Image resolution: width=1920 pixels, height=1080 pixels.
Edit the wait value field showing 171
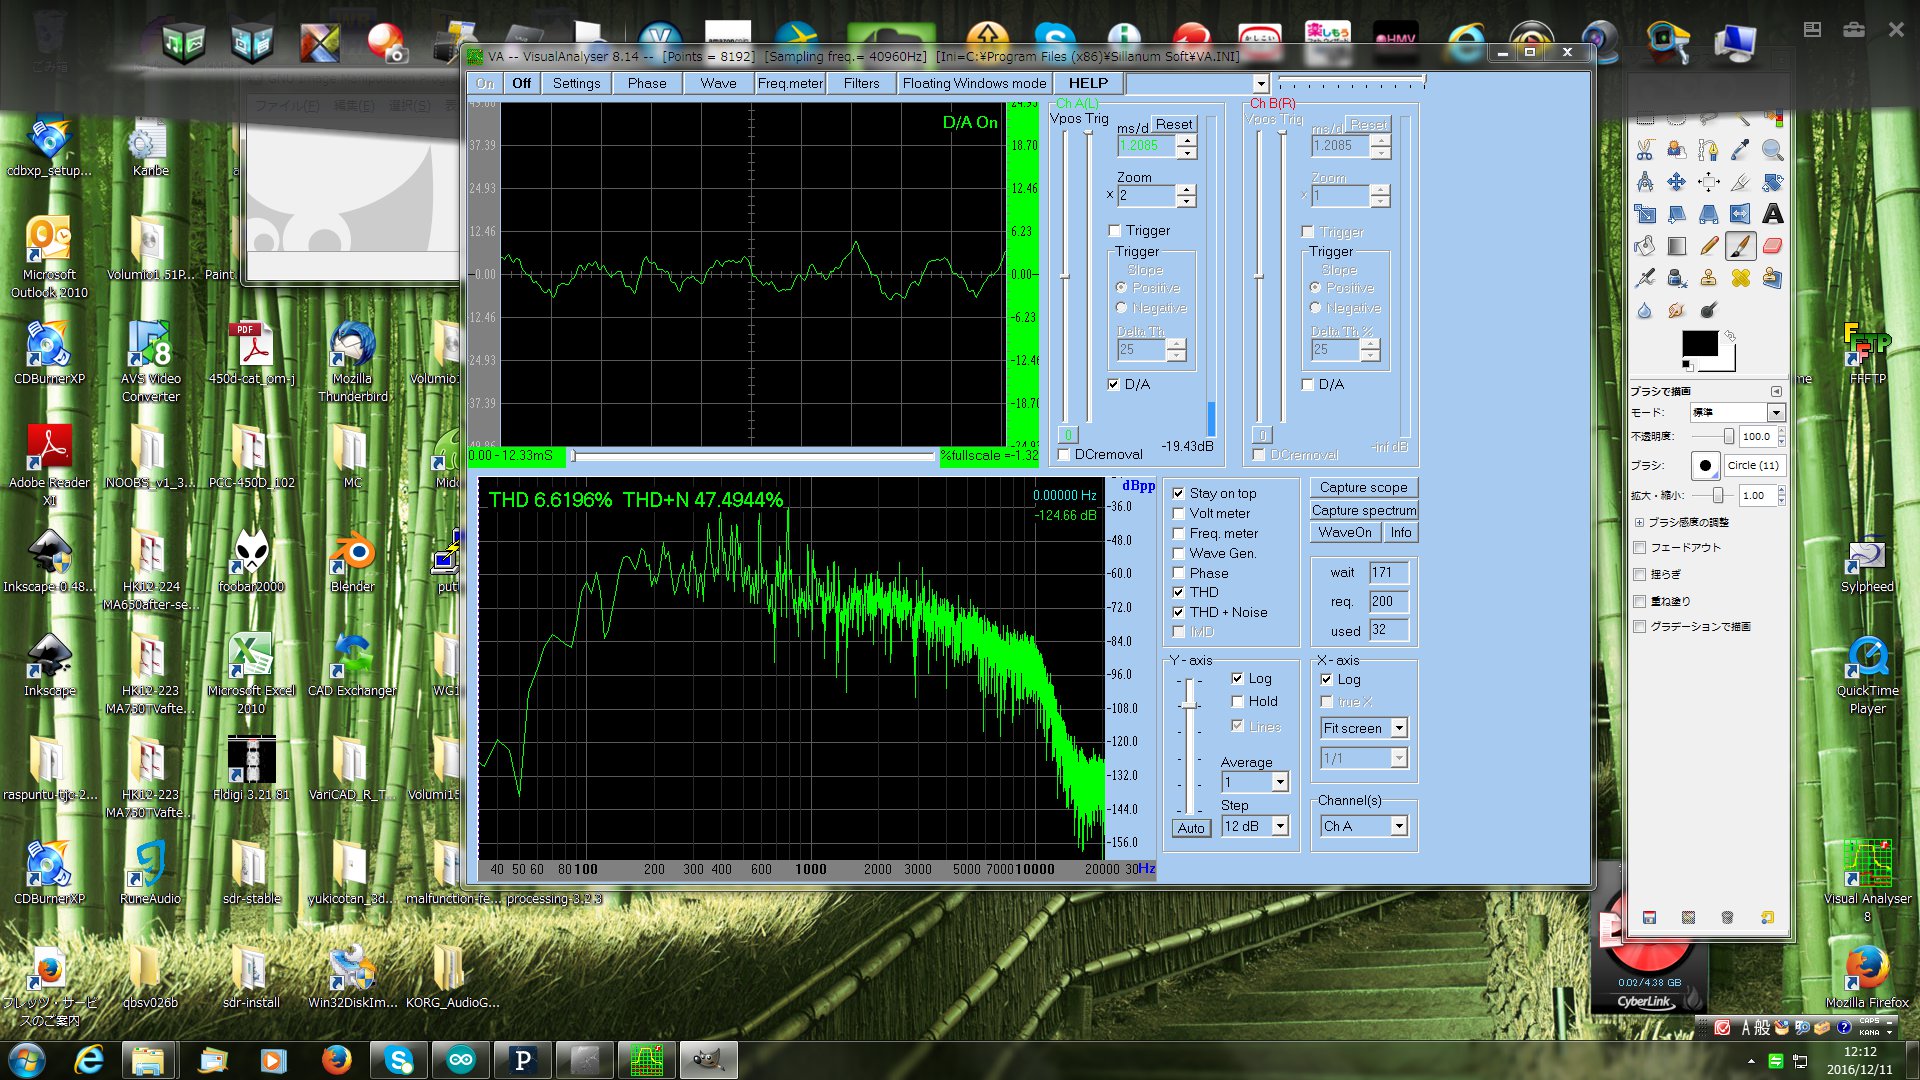point(1387,572)
